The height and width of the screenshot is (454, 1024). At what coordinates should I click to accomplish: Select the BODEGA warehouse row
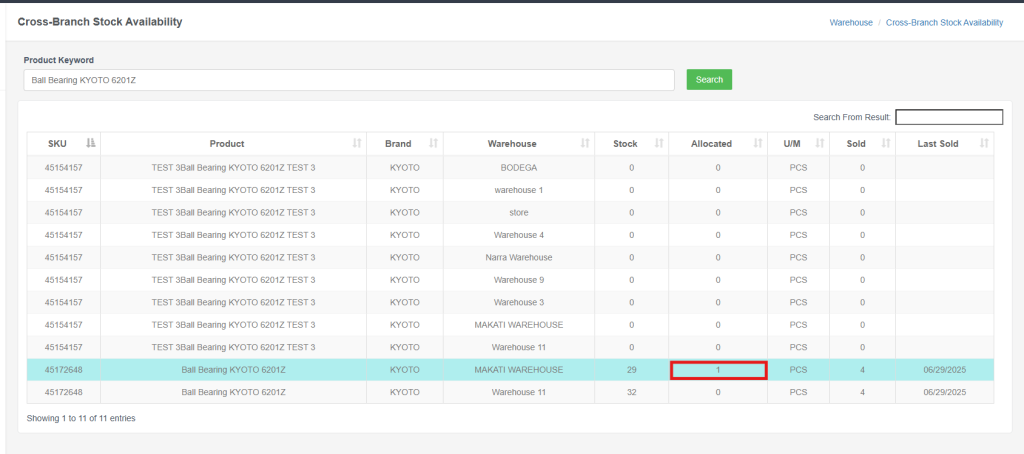coord(518,167)
